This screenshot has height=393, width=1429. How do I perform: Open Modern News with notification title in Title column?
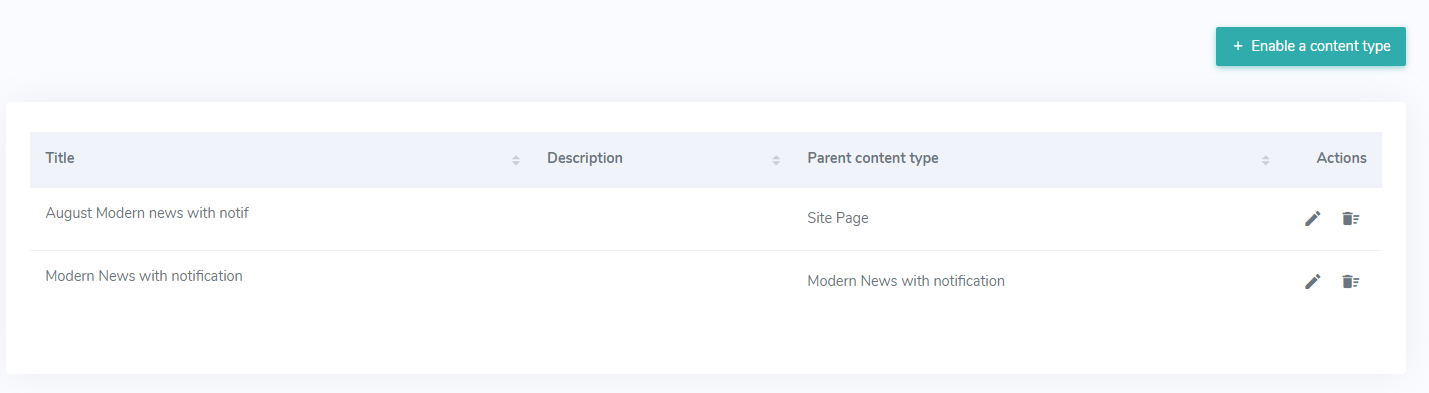coord(144,276)
